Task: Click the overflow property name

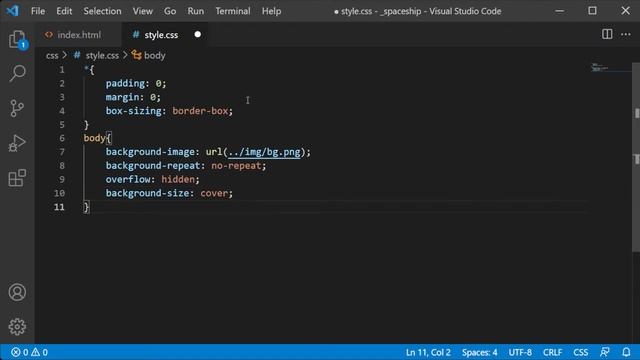Action: (128, 179)
